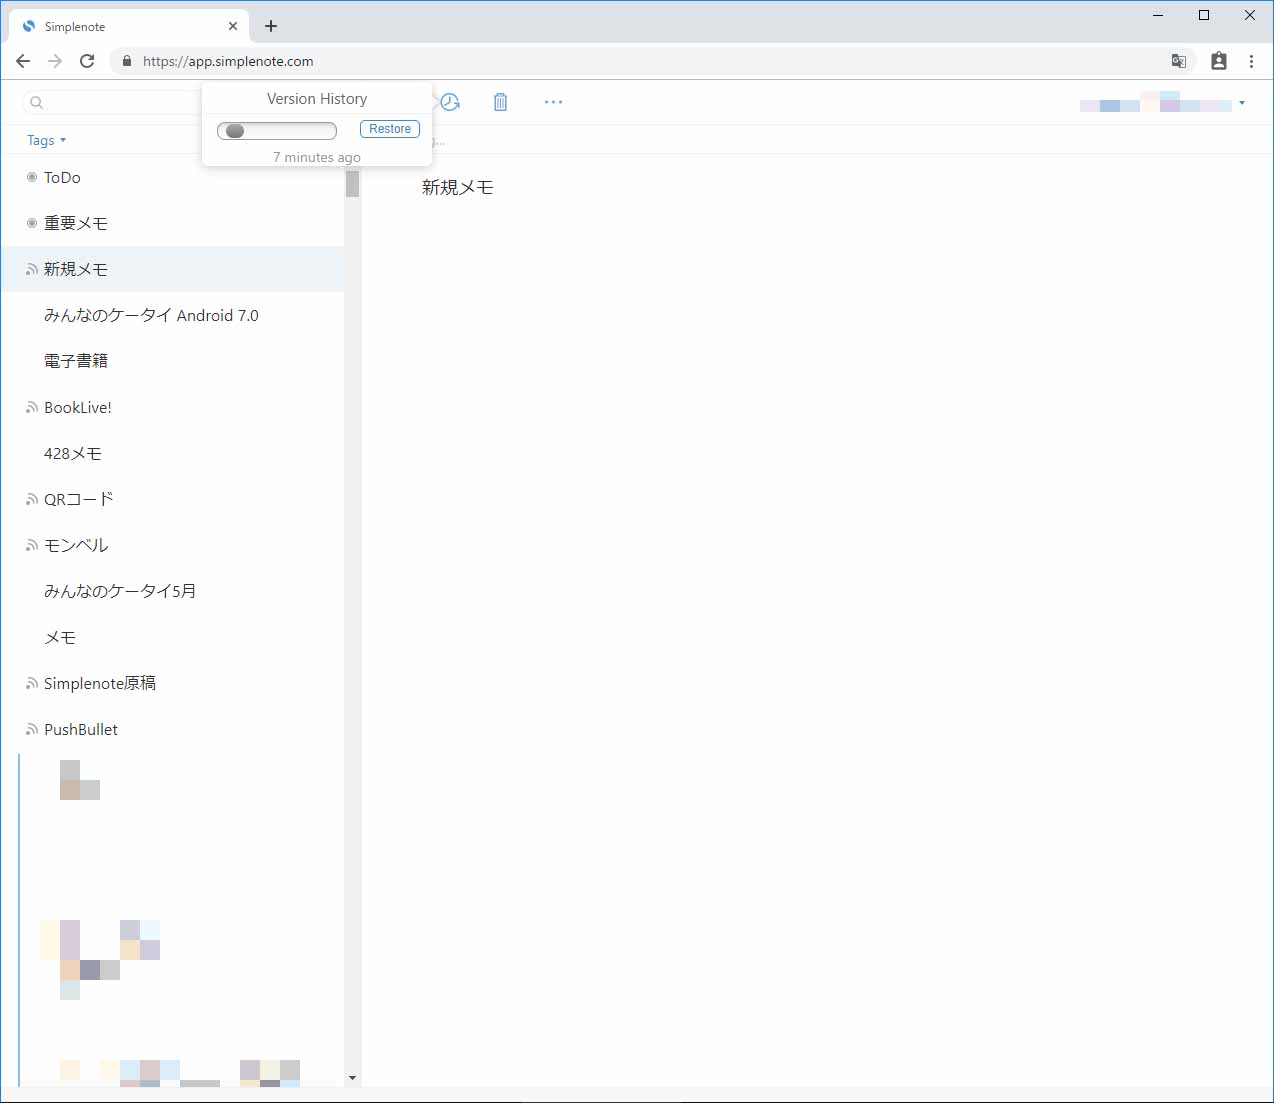Image resolution: width=1274 pixels, height=1103 pixels.
Task: Reload the Simplenote page
Action: tap(87, 61)
